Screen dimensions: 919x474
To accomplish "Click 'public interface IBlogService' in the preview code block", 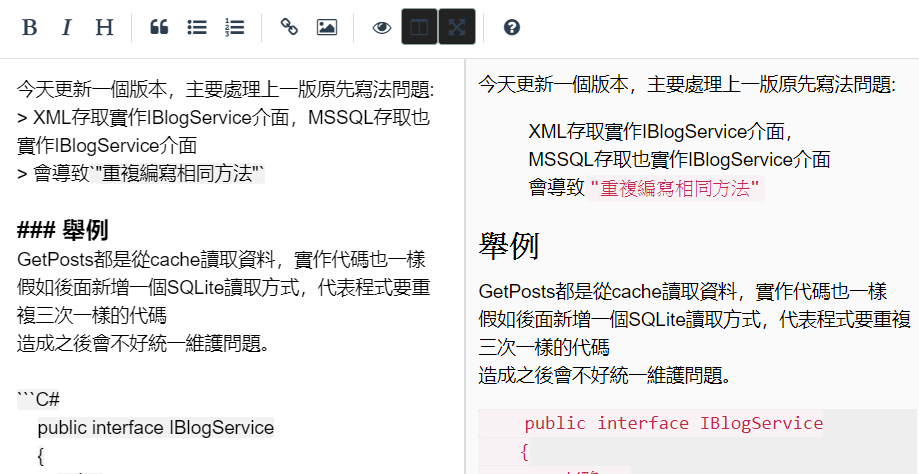I will [674, 423].
